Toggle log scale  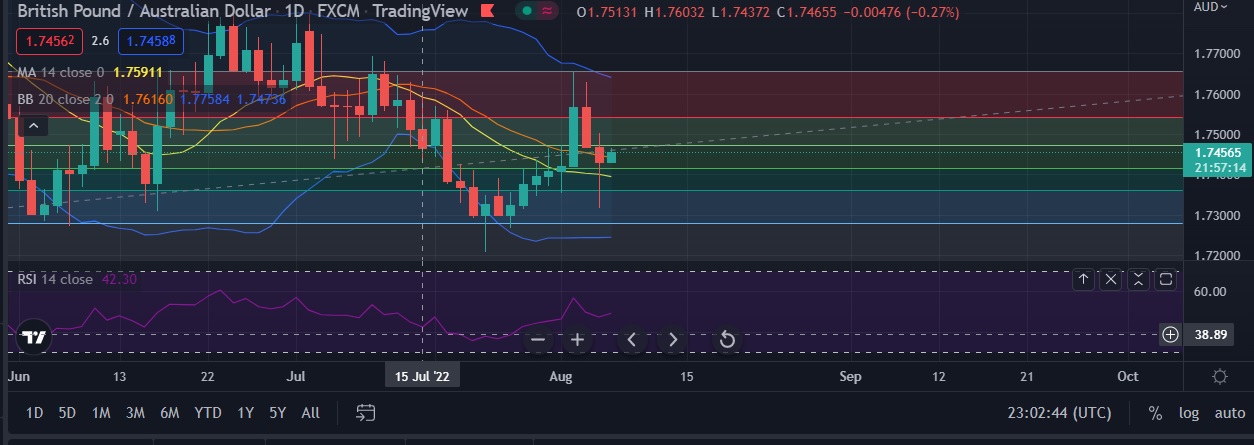pyautogui.click(x=1189, y=413)
